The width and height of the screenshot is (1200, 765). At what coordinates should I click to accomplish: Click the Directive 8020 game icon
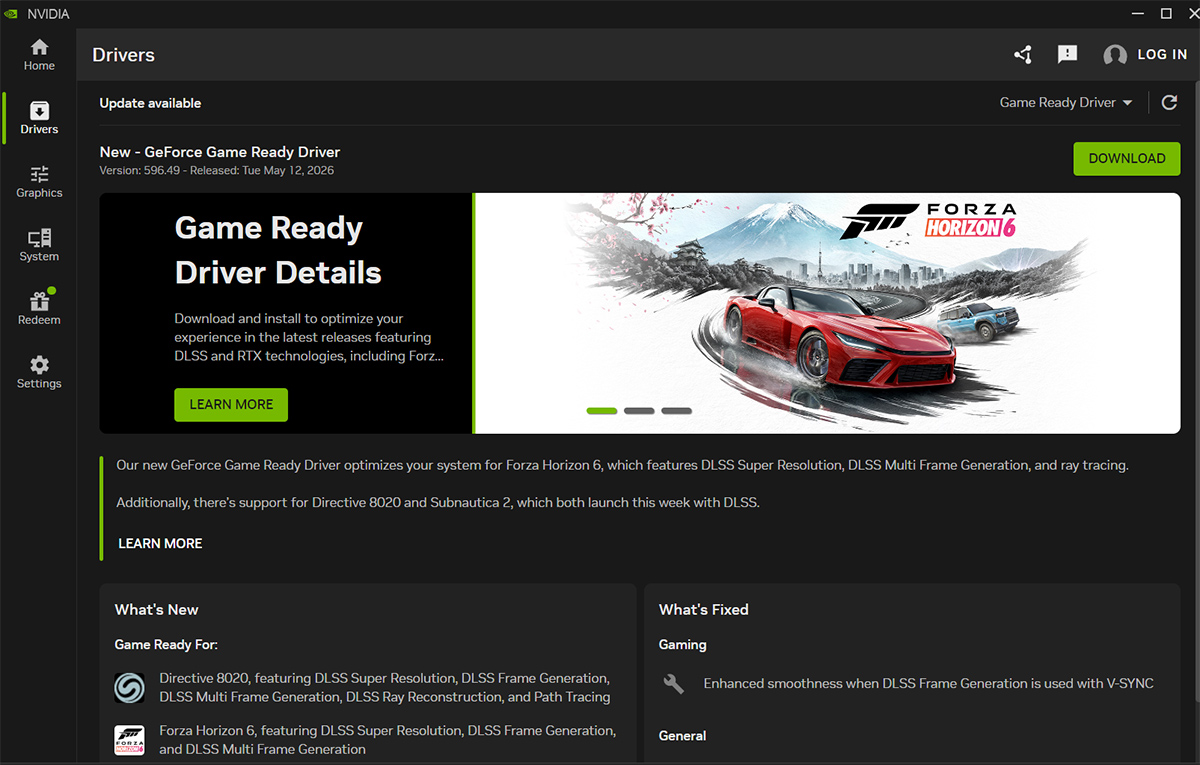129,687
